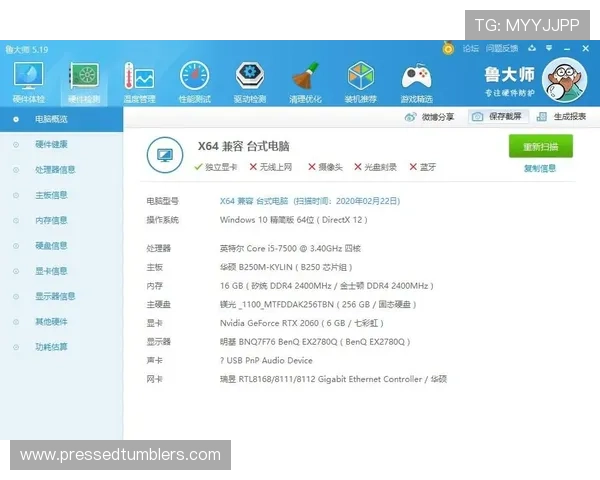Select the 装机推荐 cube icon
Screen dimensions: 600x480
click(x=361, y=78)
